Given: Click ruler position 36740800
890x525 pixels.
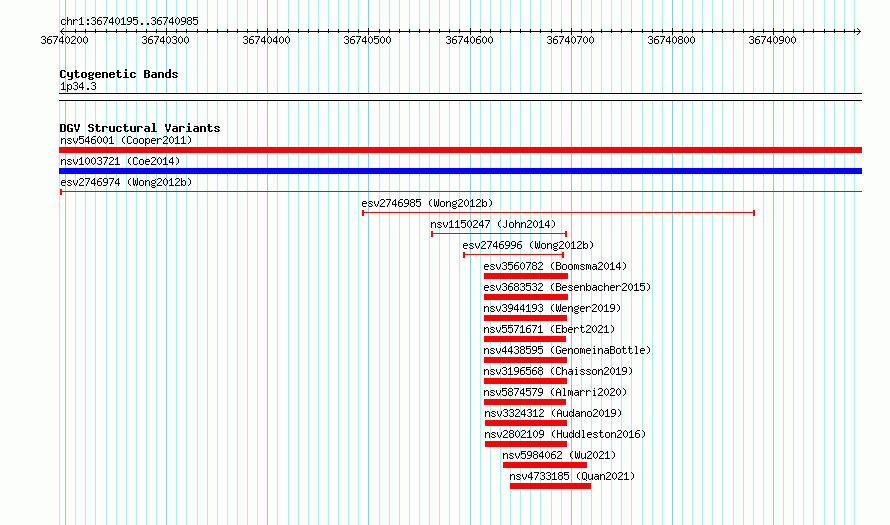Looking at the screenshot, I should [x=671, y=40].
